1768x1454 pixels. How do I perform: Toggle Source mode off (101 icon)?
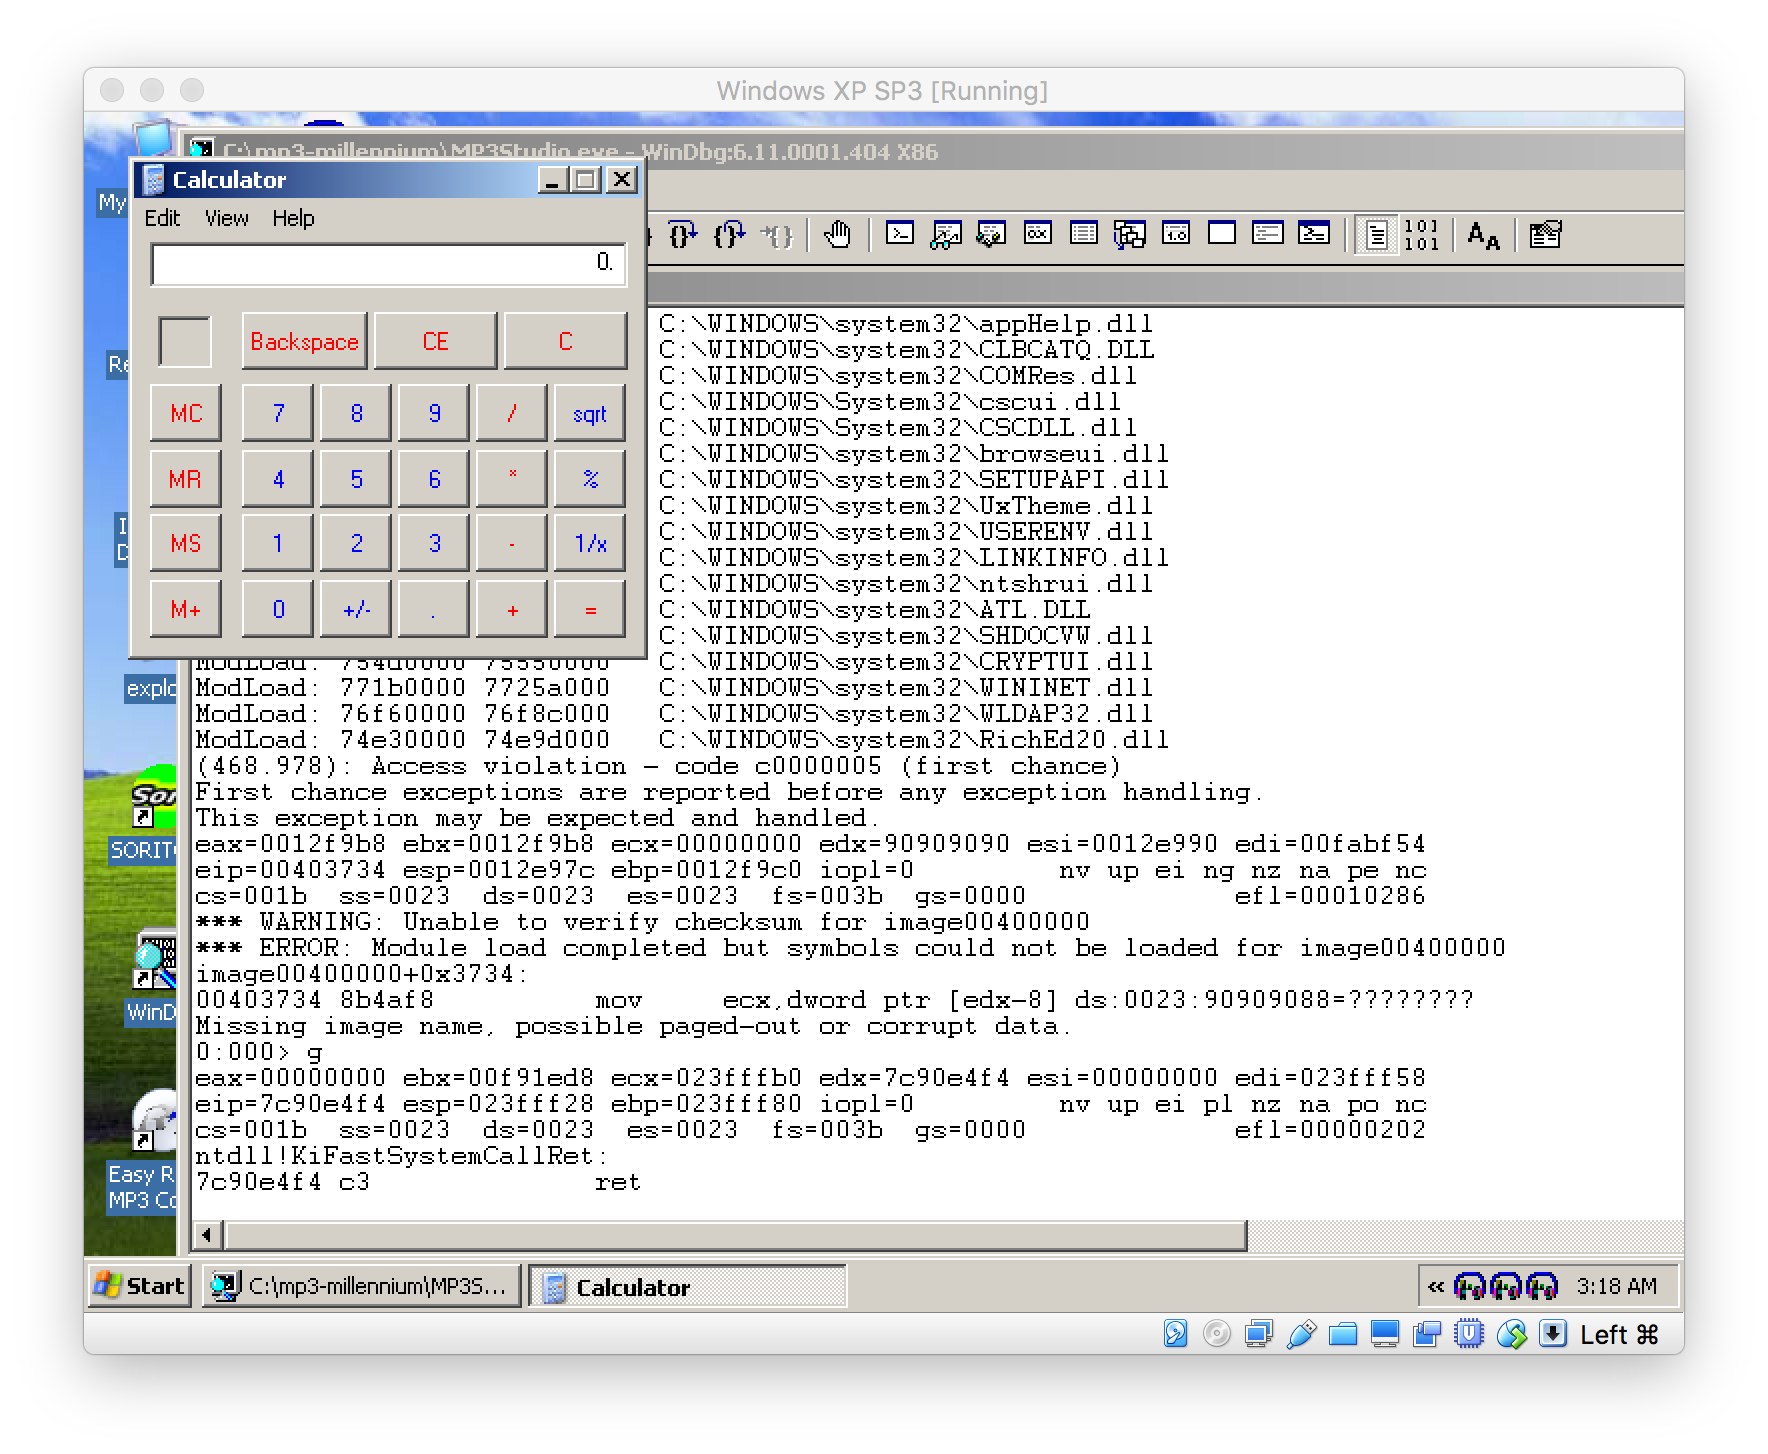(1421, 235)
